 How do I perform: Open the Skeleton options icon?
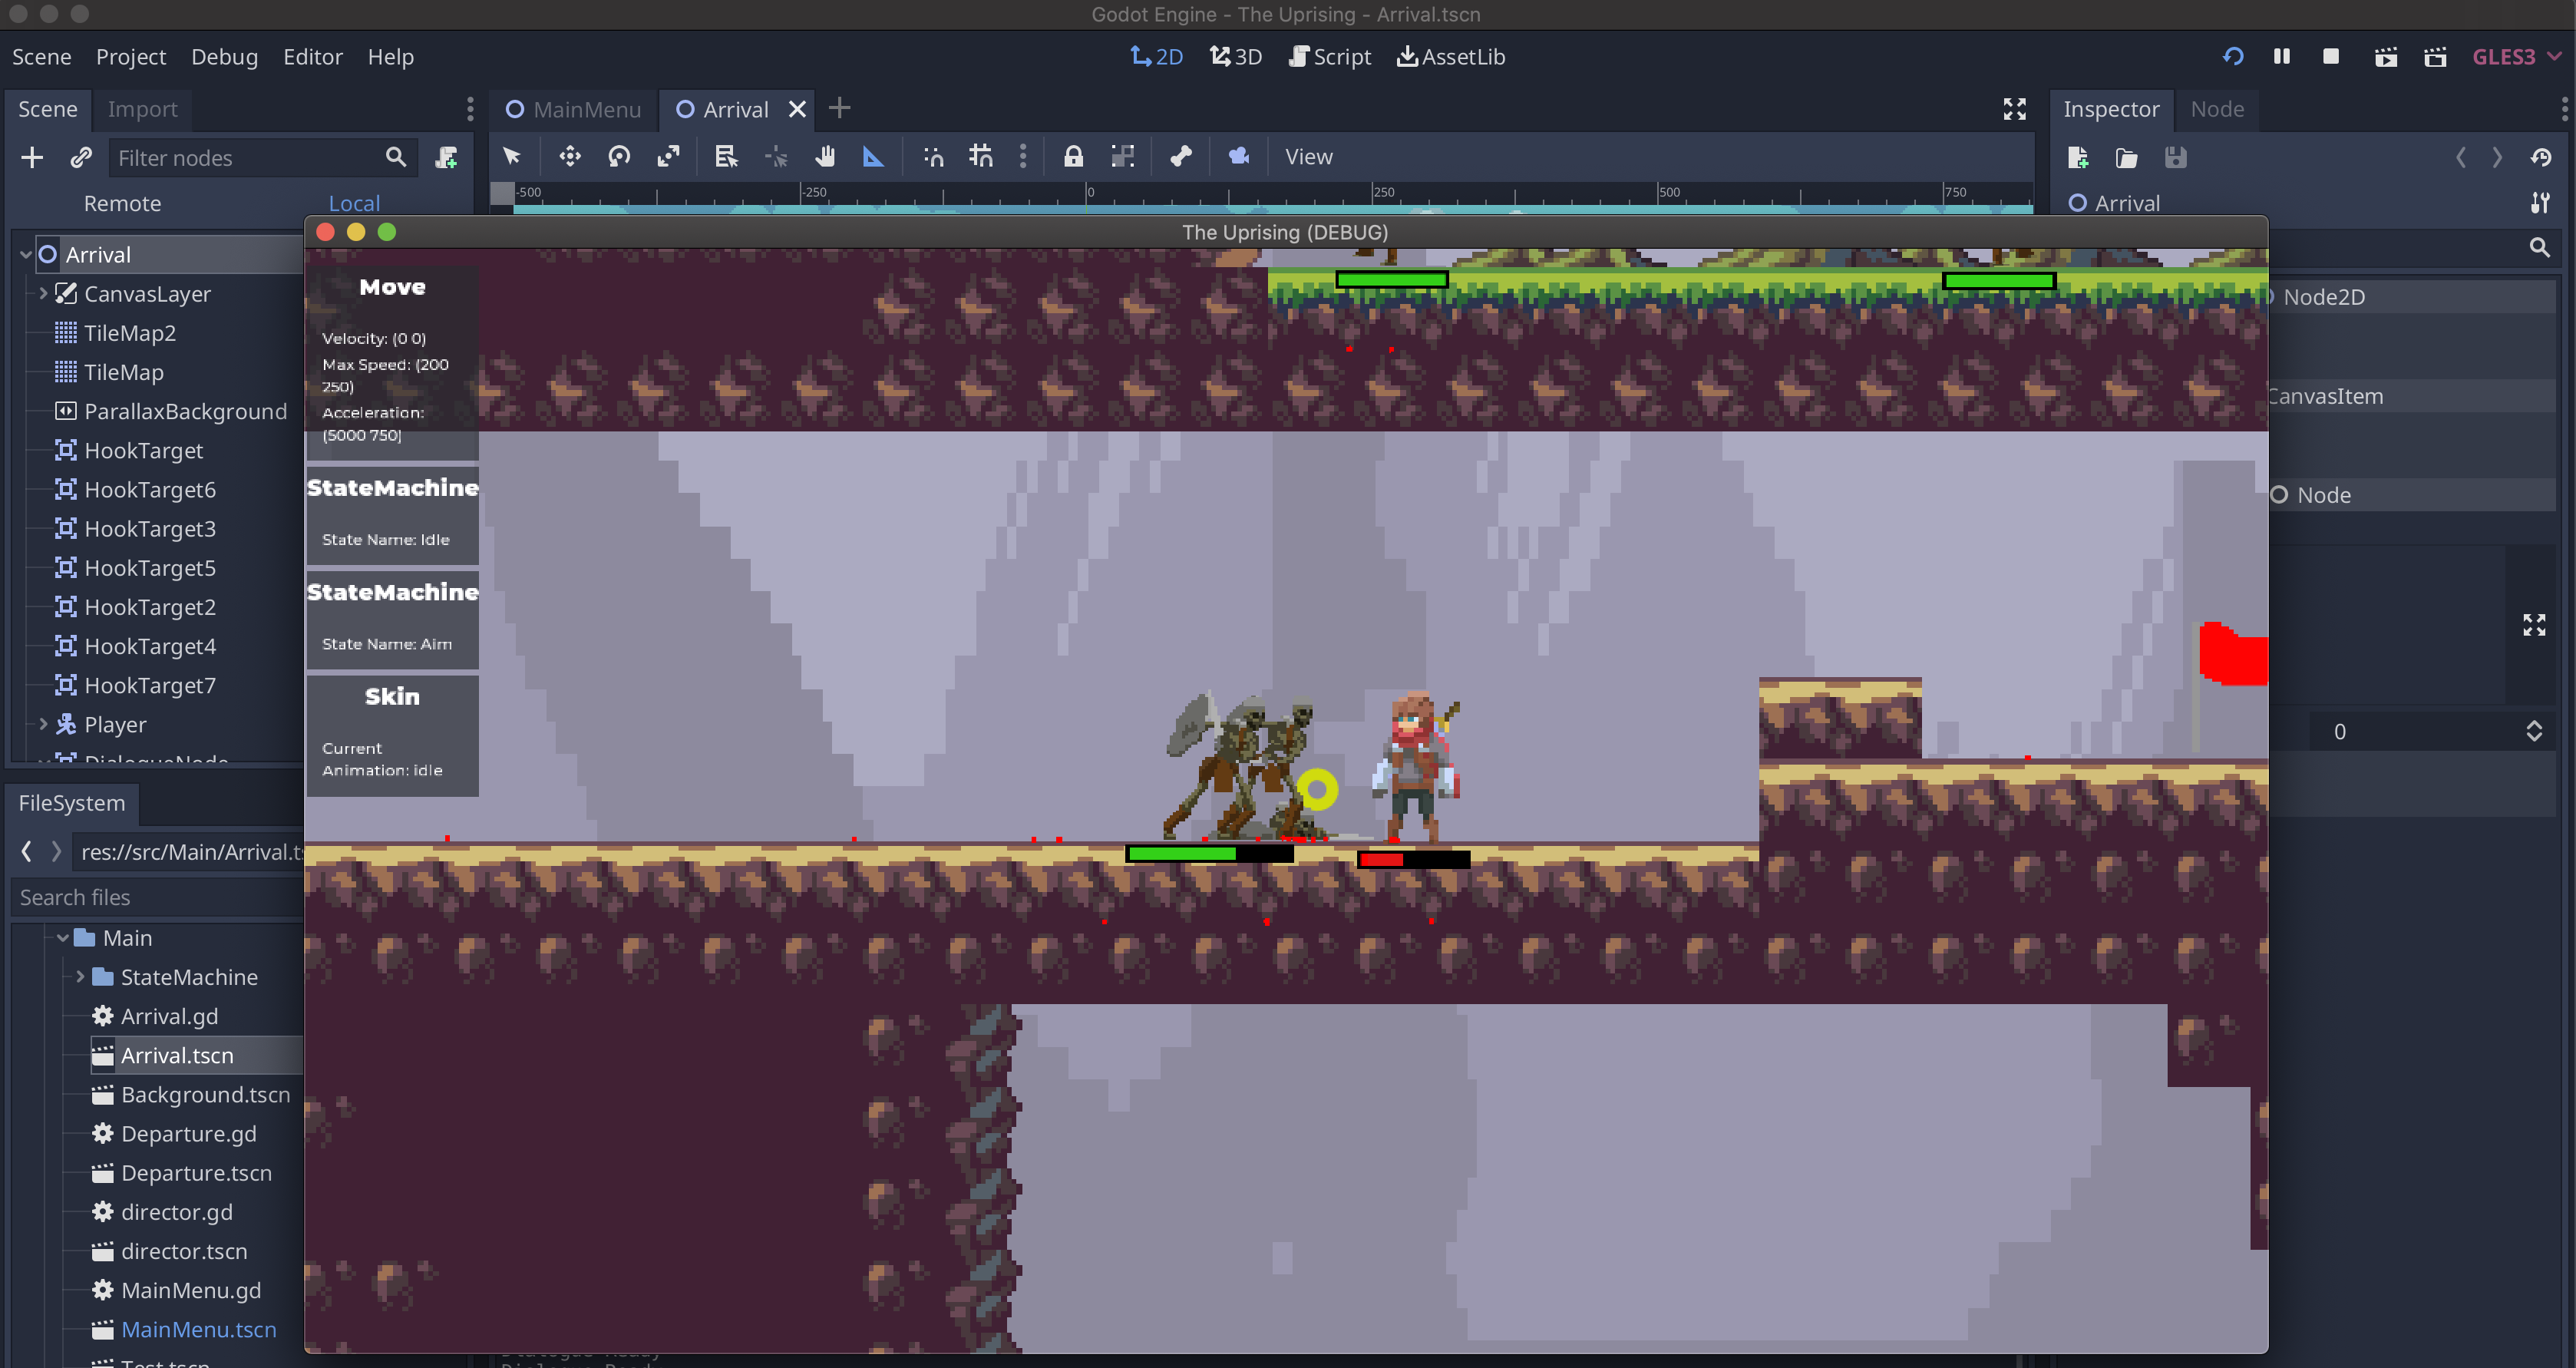tap(1181, 157)
